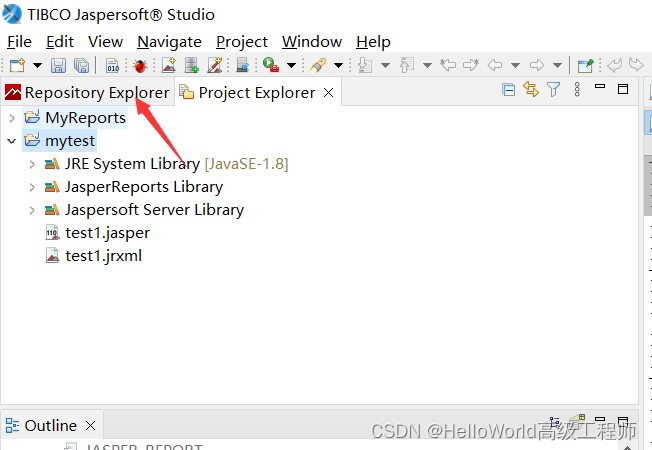
Task: Expand JRE System Library node
Action: click(32, 164)
